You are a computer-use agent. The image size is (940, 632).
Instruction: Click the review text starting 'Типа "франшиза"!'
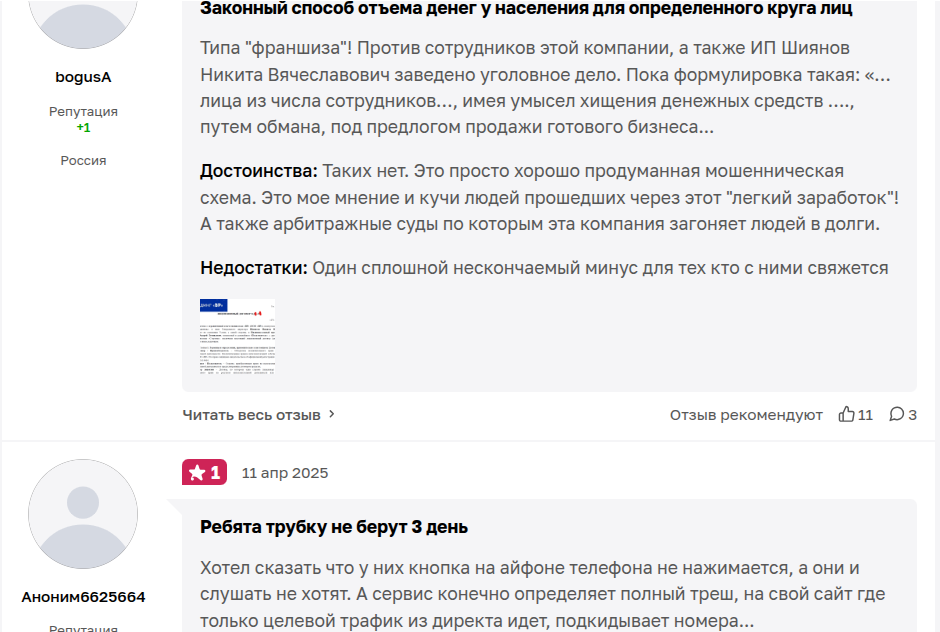click(x=546, y=88)
